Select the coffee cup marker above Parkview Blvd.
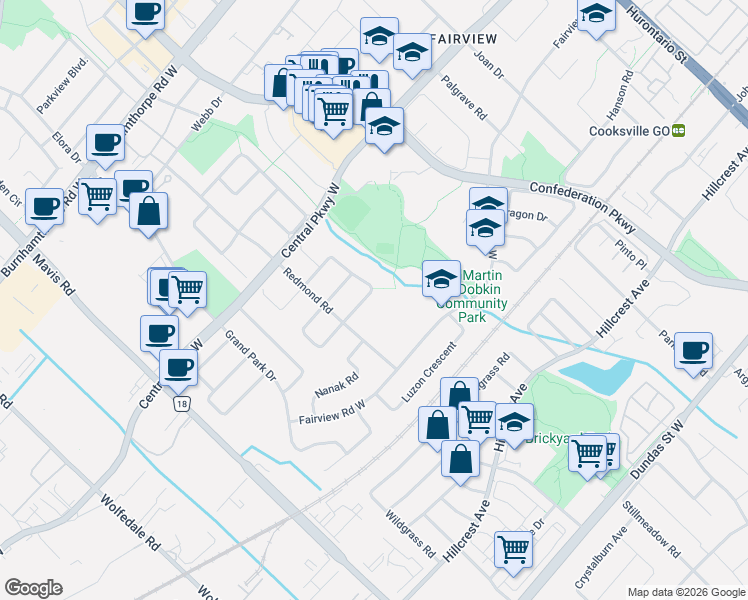This screenshot has width=748, height=600. click(145, 14)
